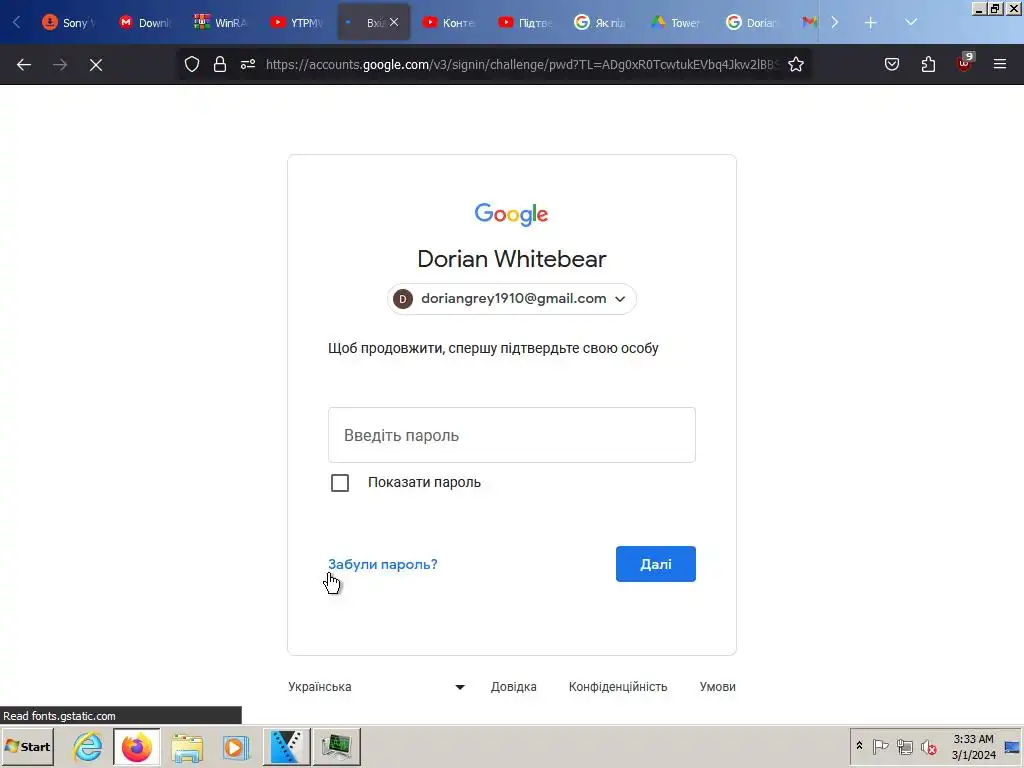Bookmark this page with the star icon

point(795,64)
